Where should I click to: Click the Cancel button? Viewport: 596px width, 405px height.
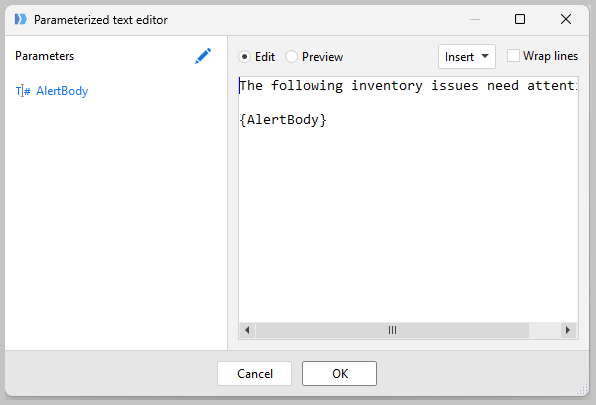(x=255, y=373)
